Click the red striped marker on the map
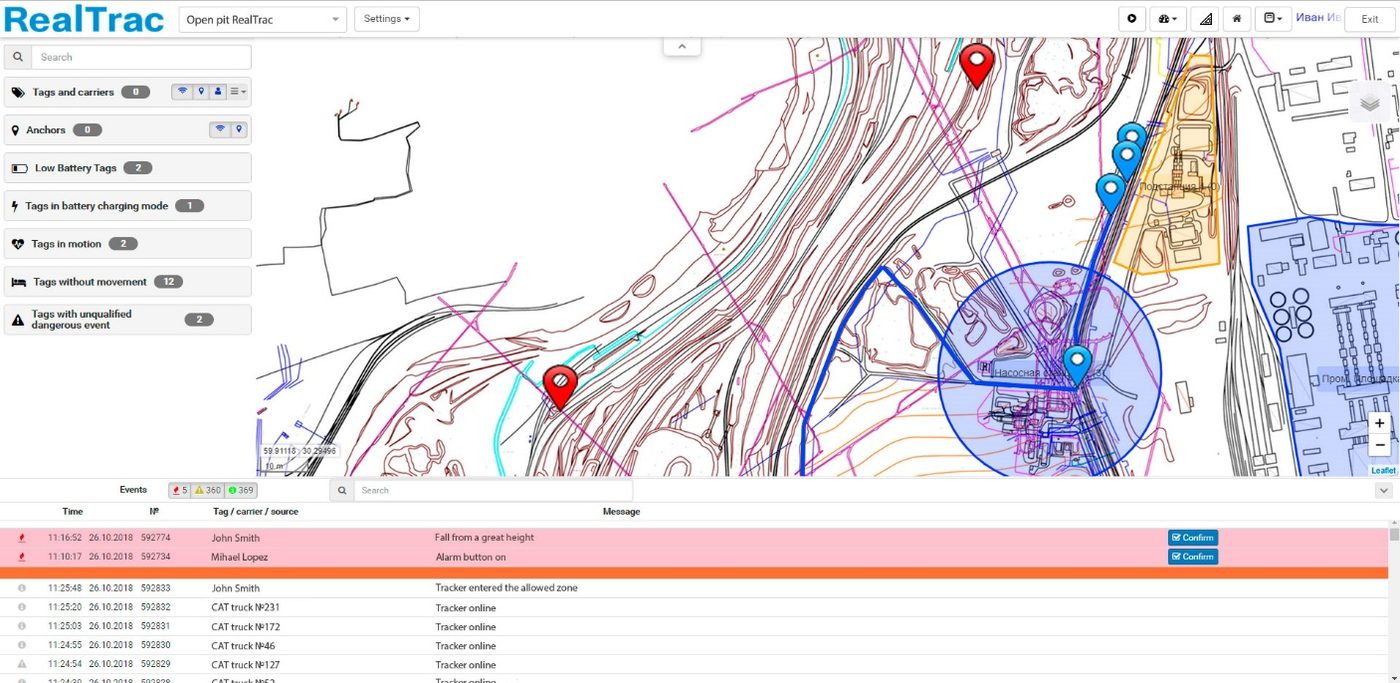Image resolution: width=1400 pixels, height=683 pixels. click(561, 387)
